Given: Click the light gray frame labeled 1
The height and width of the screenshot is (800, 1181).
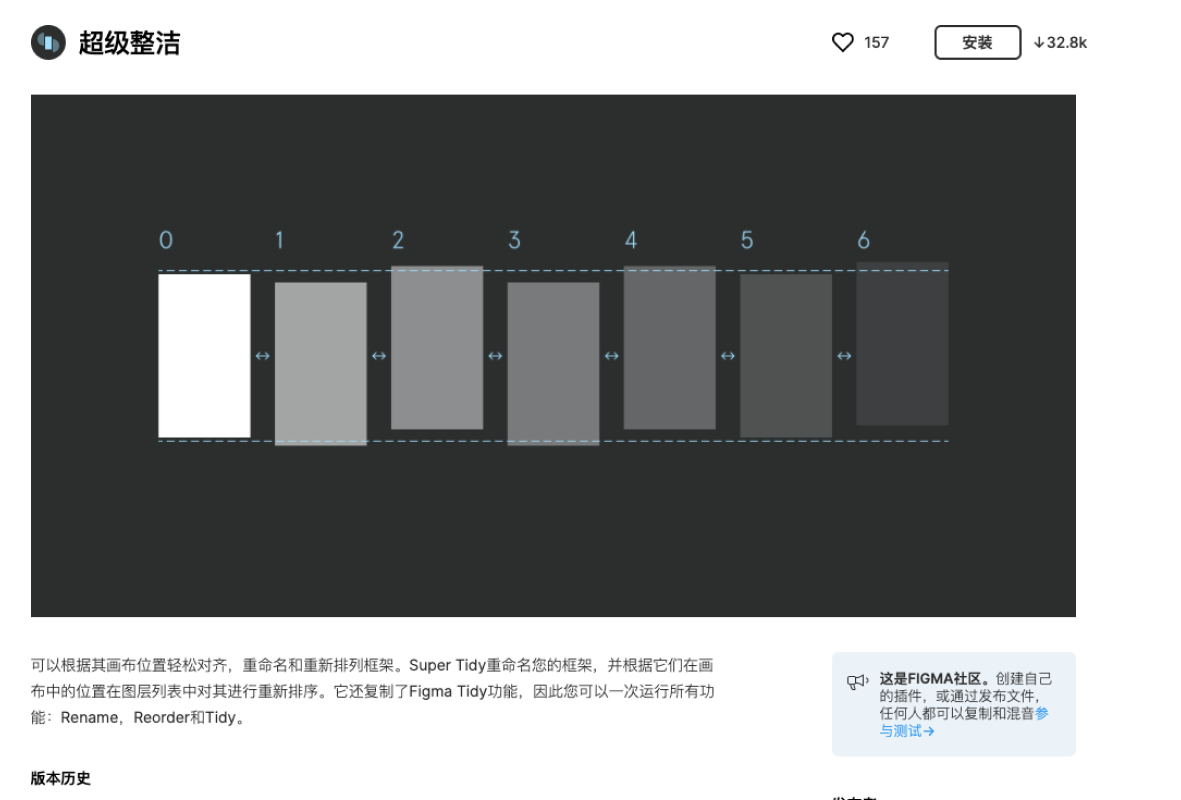Looking at the screenshot, I should coord(320,364).
